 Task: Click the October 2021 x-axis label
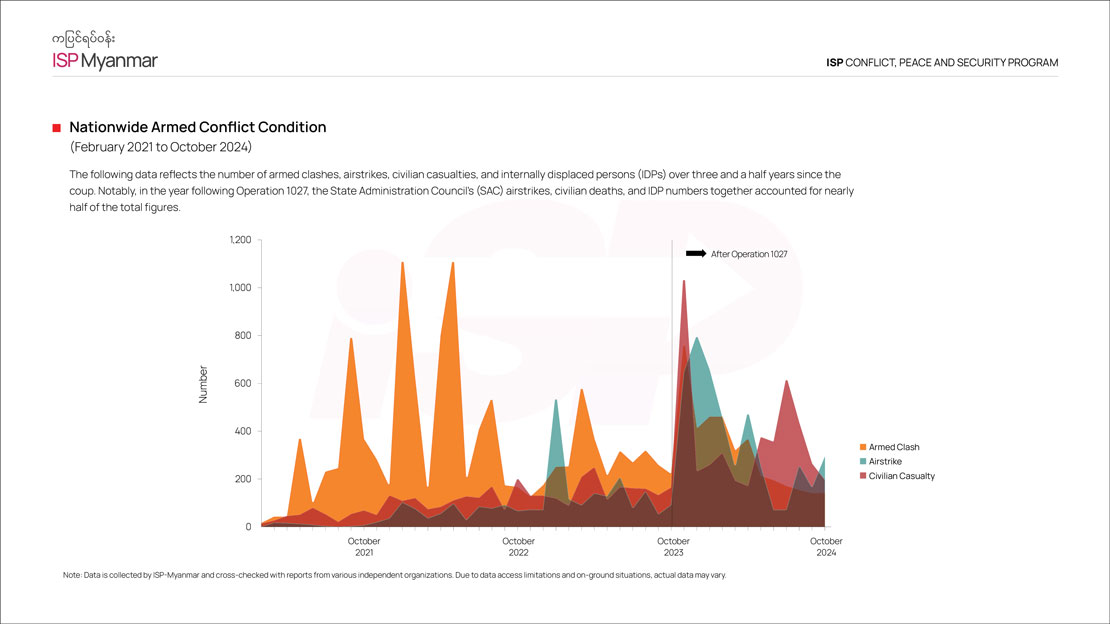364,546
